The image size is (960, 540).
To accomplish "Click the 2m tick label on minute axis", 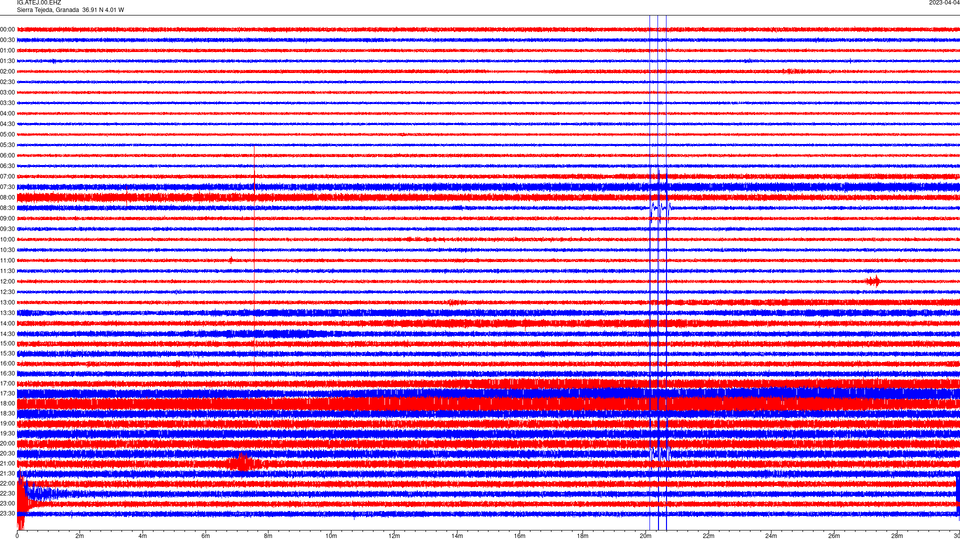I will pyautogui.click(x=80, y=536).
